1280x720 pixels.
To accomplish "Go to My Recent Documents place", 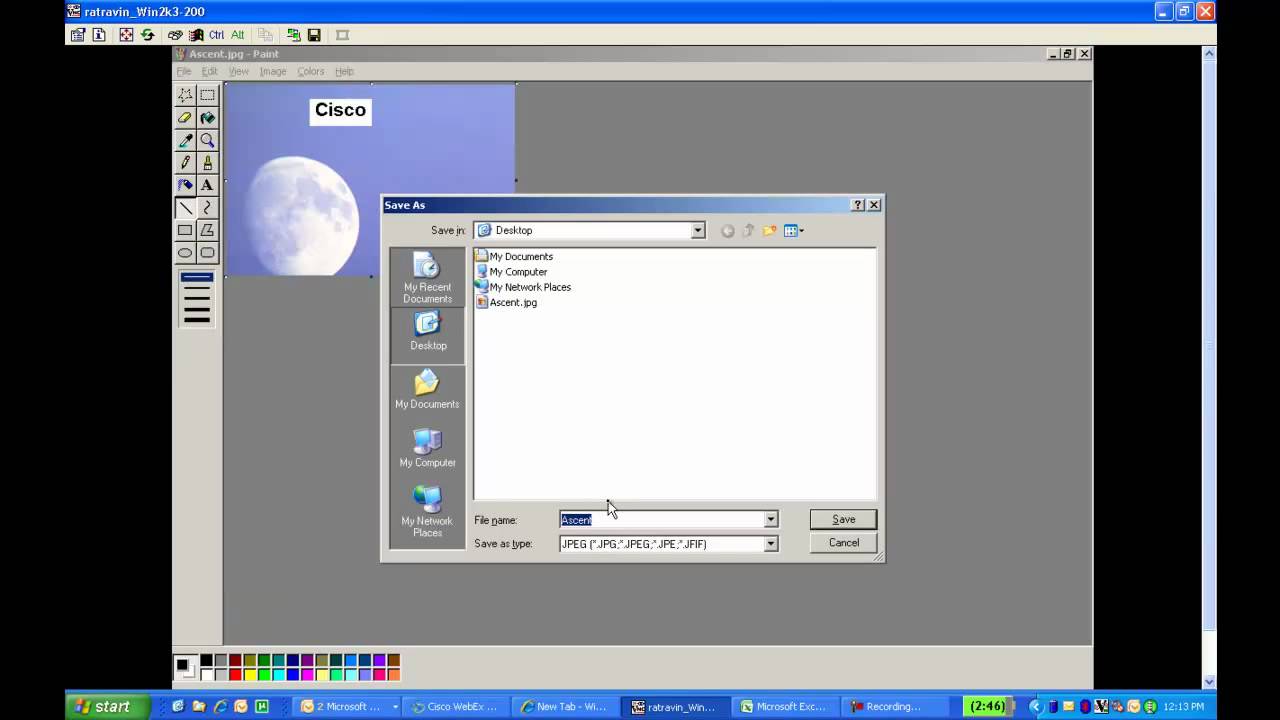I will pyautogui.click(x=427, y=278).
